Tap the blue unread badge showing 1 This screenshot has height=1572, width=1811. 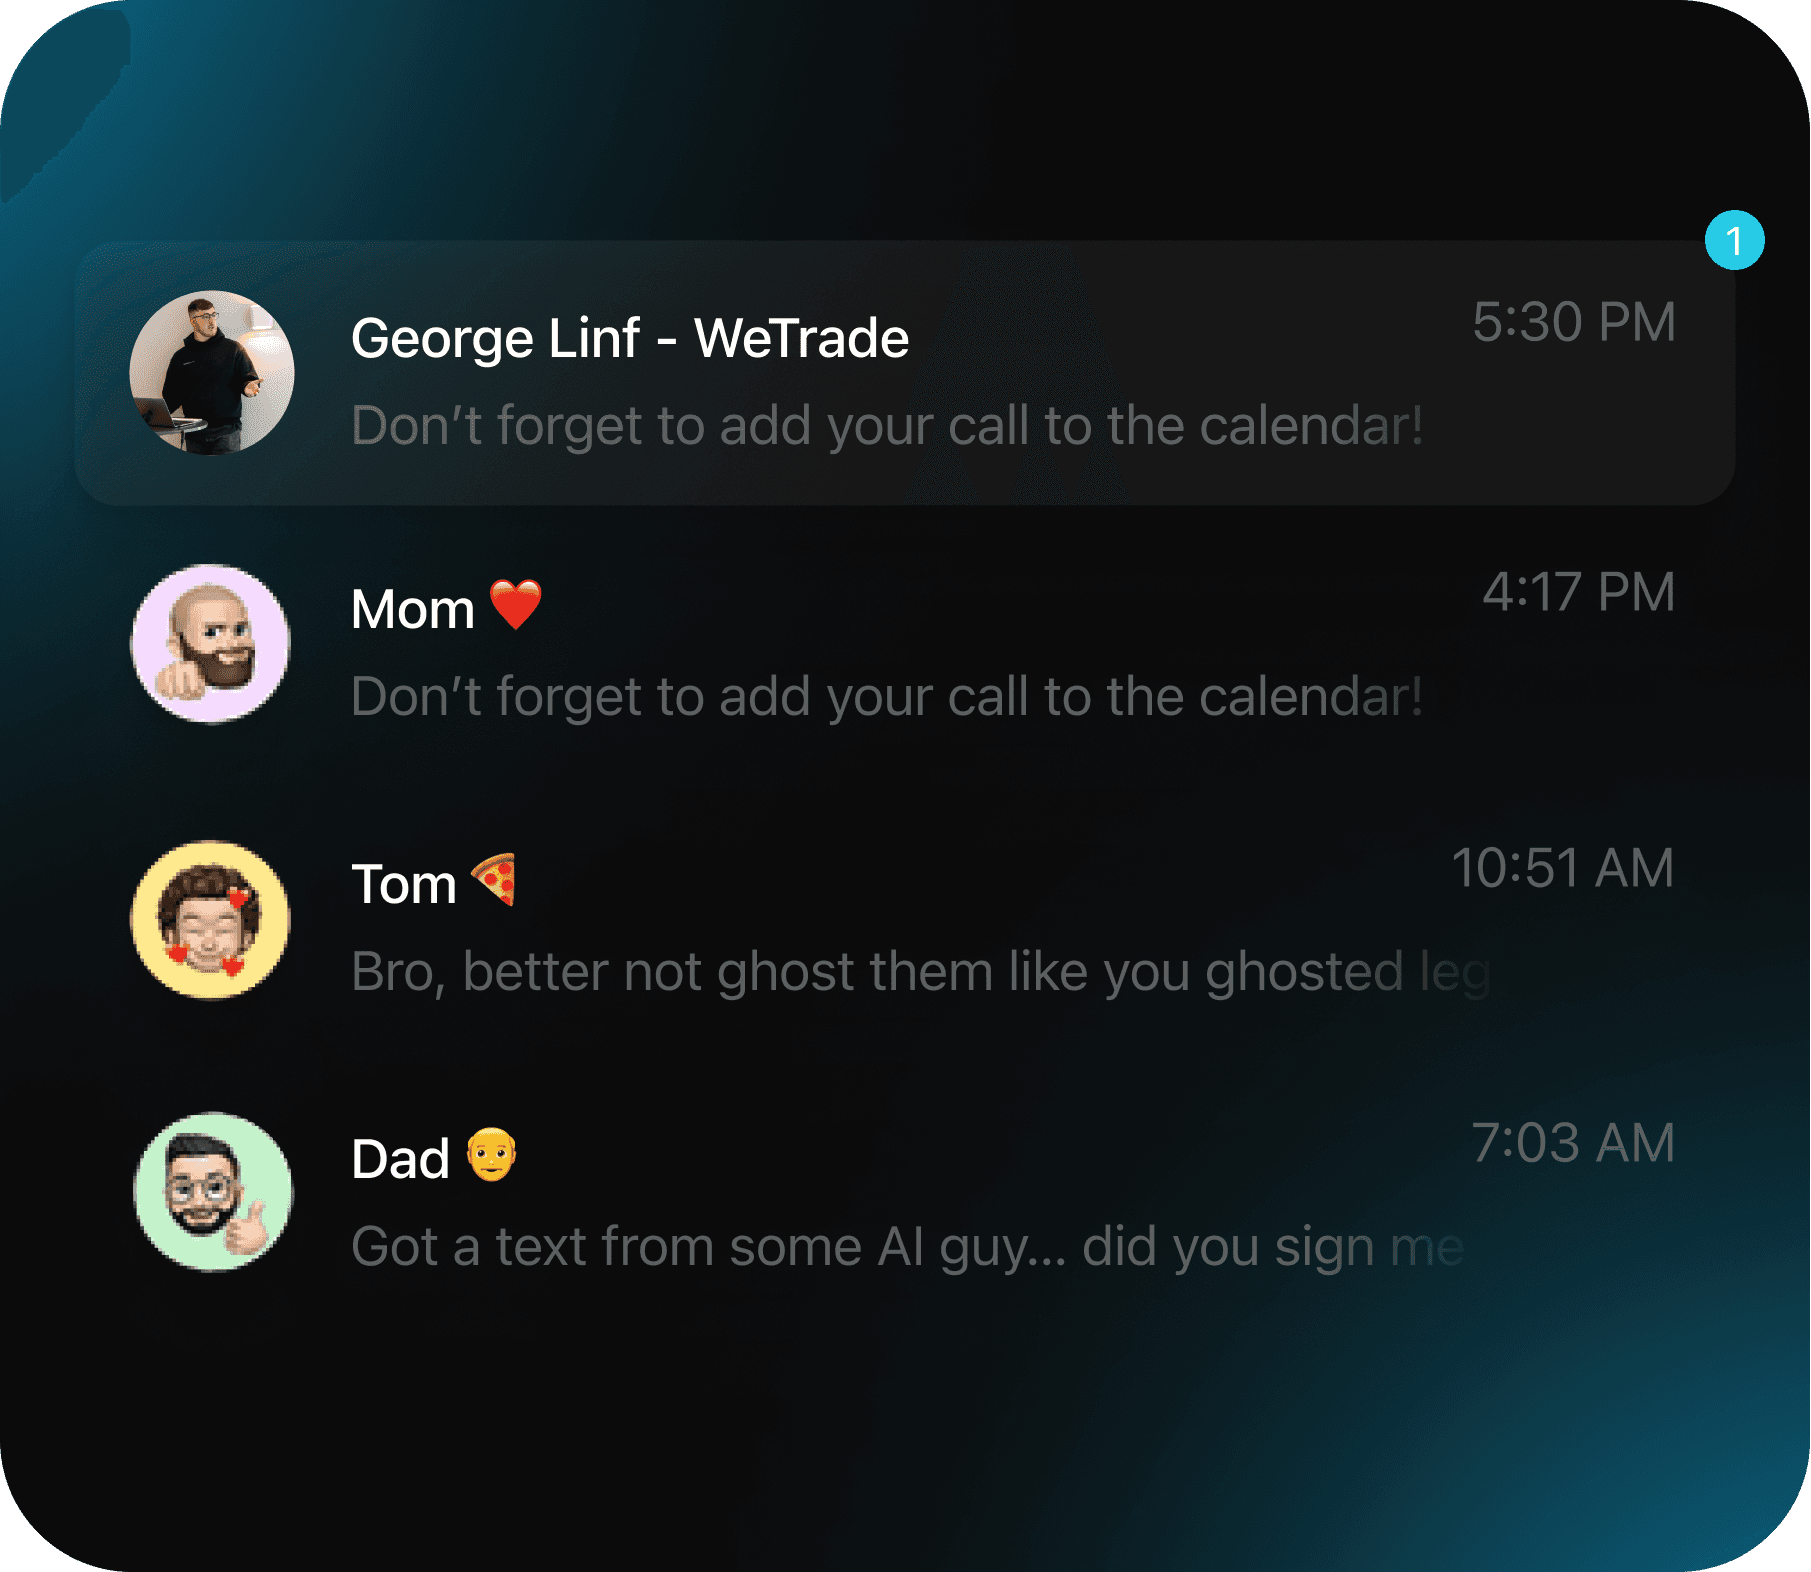(x=1734, y=241)
